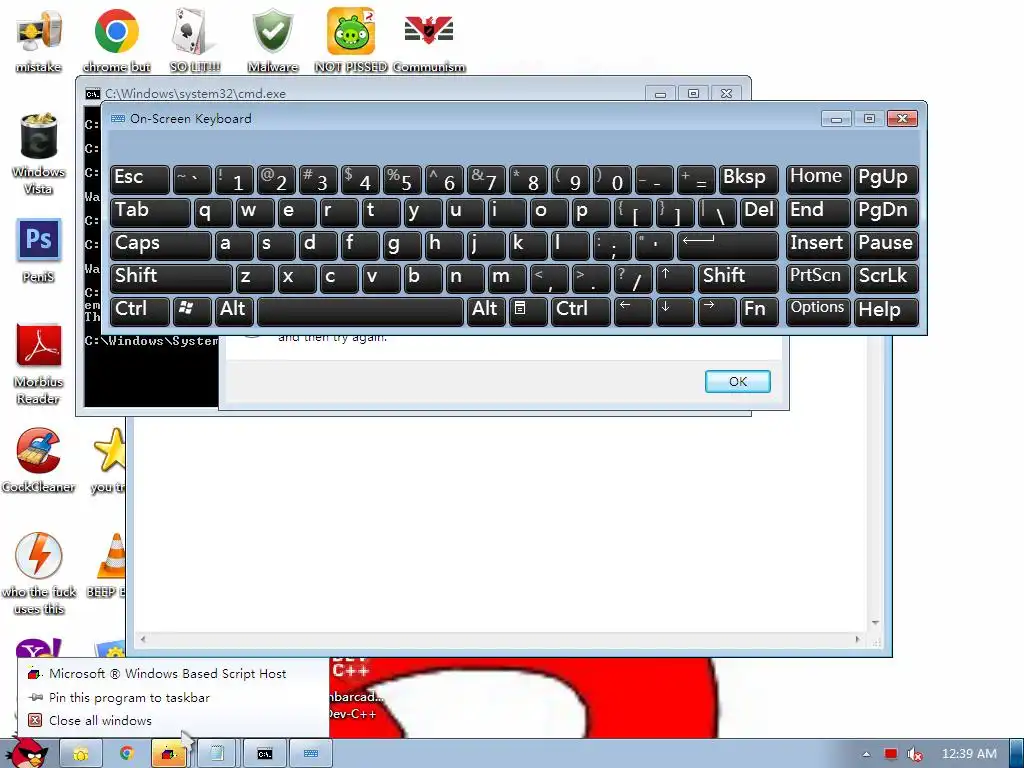Click the Home key
The height and width of the screenshot is (768, 1024).
coord(818,180)
